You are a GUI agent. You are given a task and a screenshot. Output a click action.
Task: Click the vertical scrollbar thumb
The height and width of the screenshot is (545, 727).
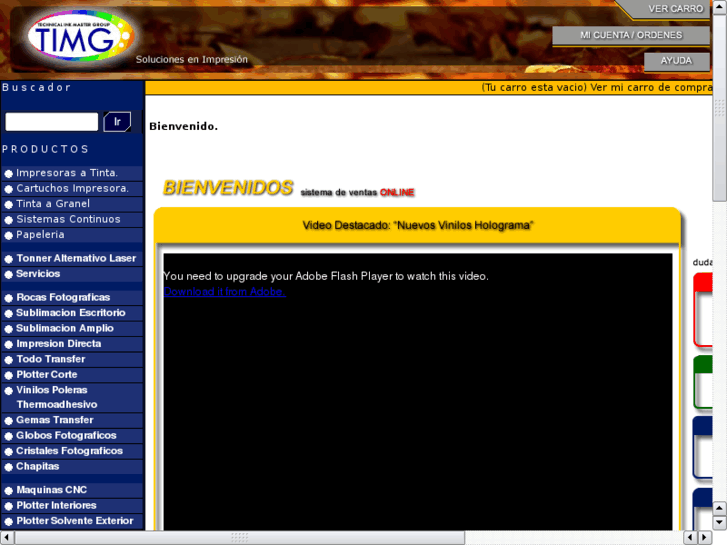pos(720,108)
